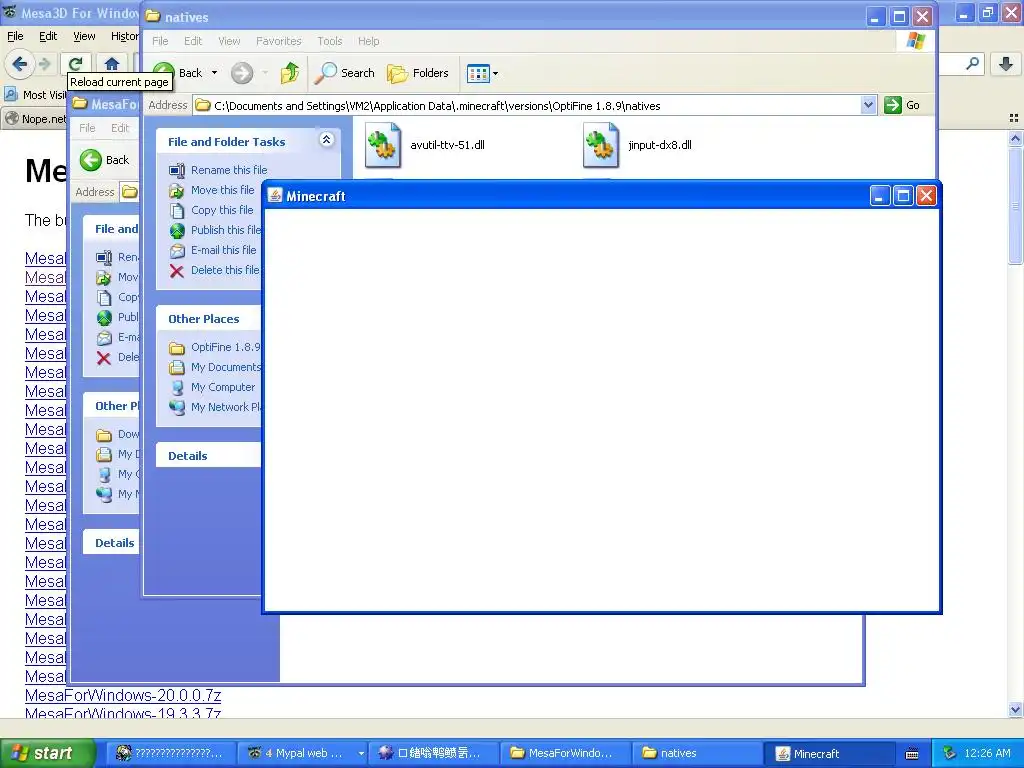Click question-marks titled taskbar button

click(x=170, y=753)
